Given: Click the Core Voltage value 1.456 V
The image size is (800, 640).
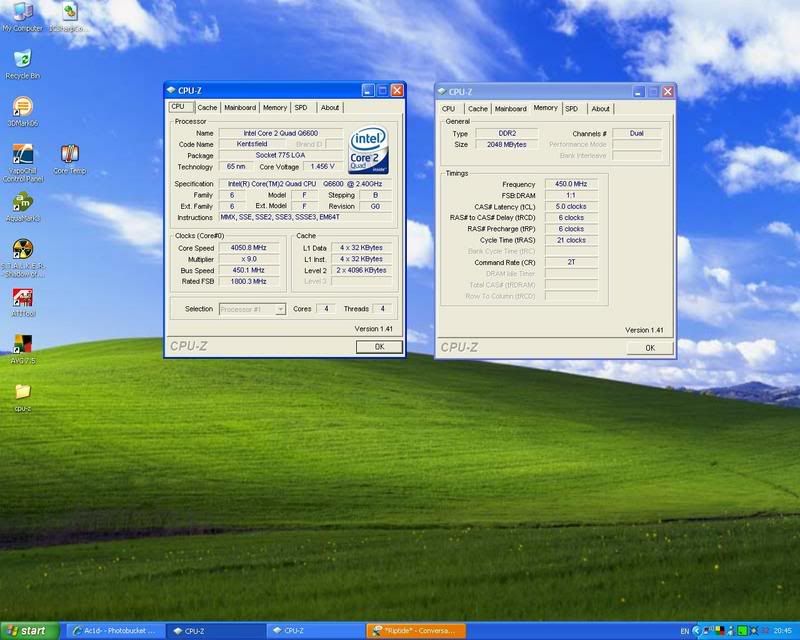Looking at the screenshot, I should coord(322,166).
